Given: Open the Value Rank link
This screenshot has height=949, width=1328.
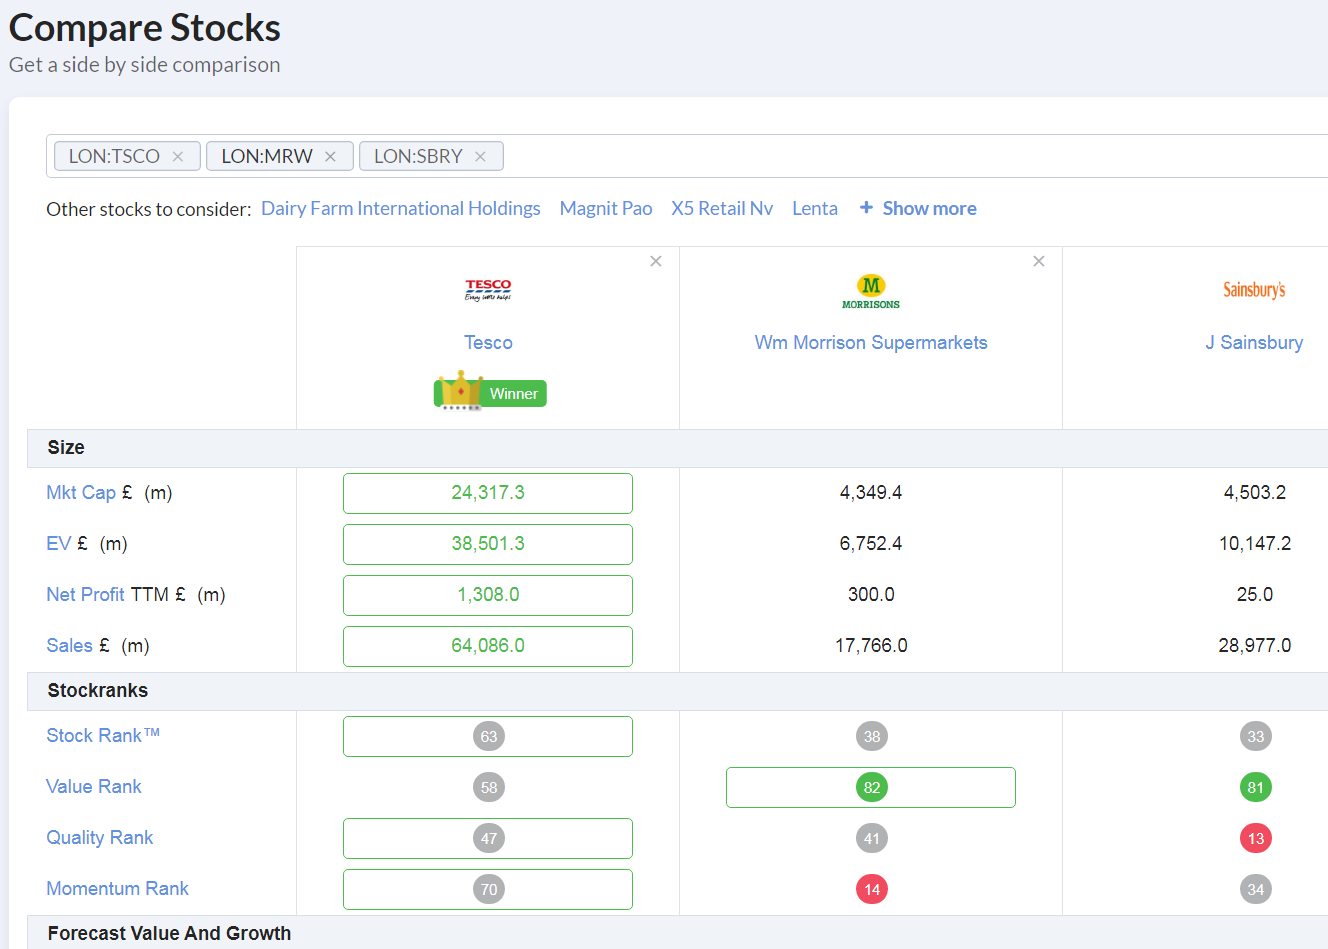Looking at the screenshot, I should 94,787.
